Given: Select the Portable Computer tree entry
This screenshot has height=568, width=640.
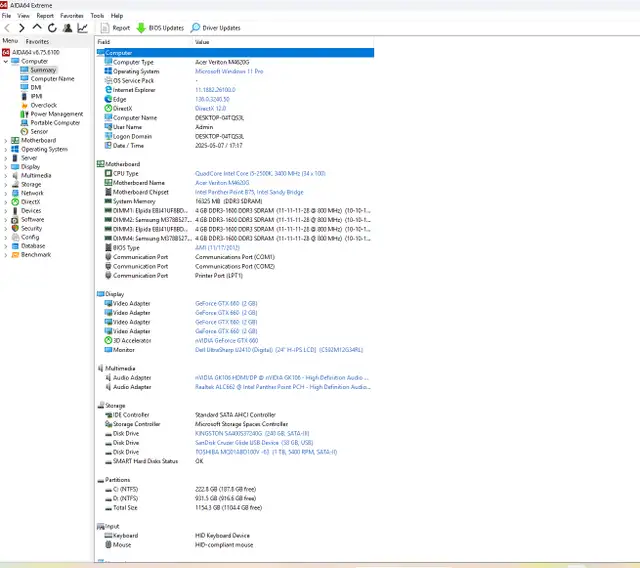Looking at the screenshot, I should pyautogui.click(x=55, y=123).
